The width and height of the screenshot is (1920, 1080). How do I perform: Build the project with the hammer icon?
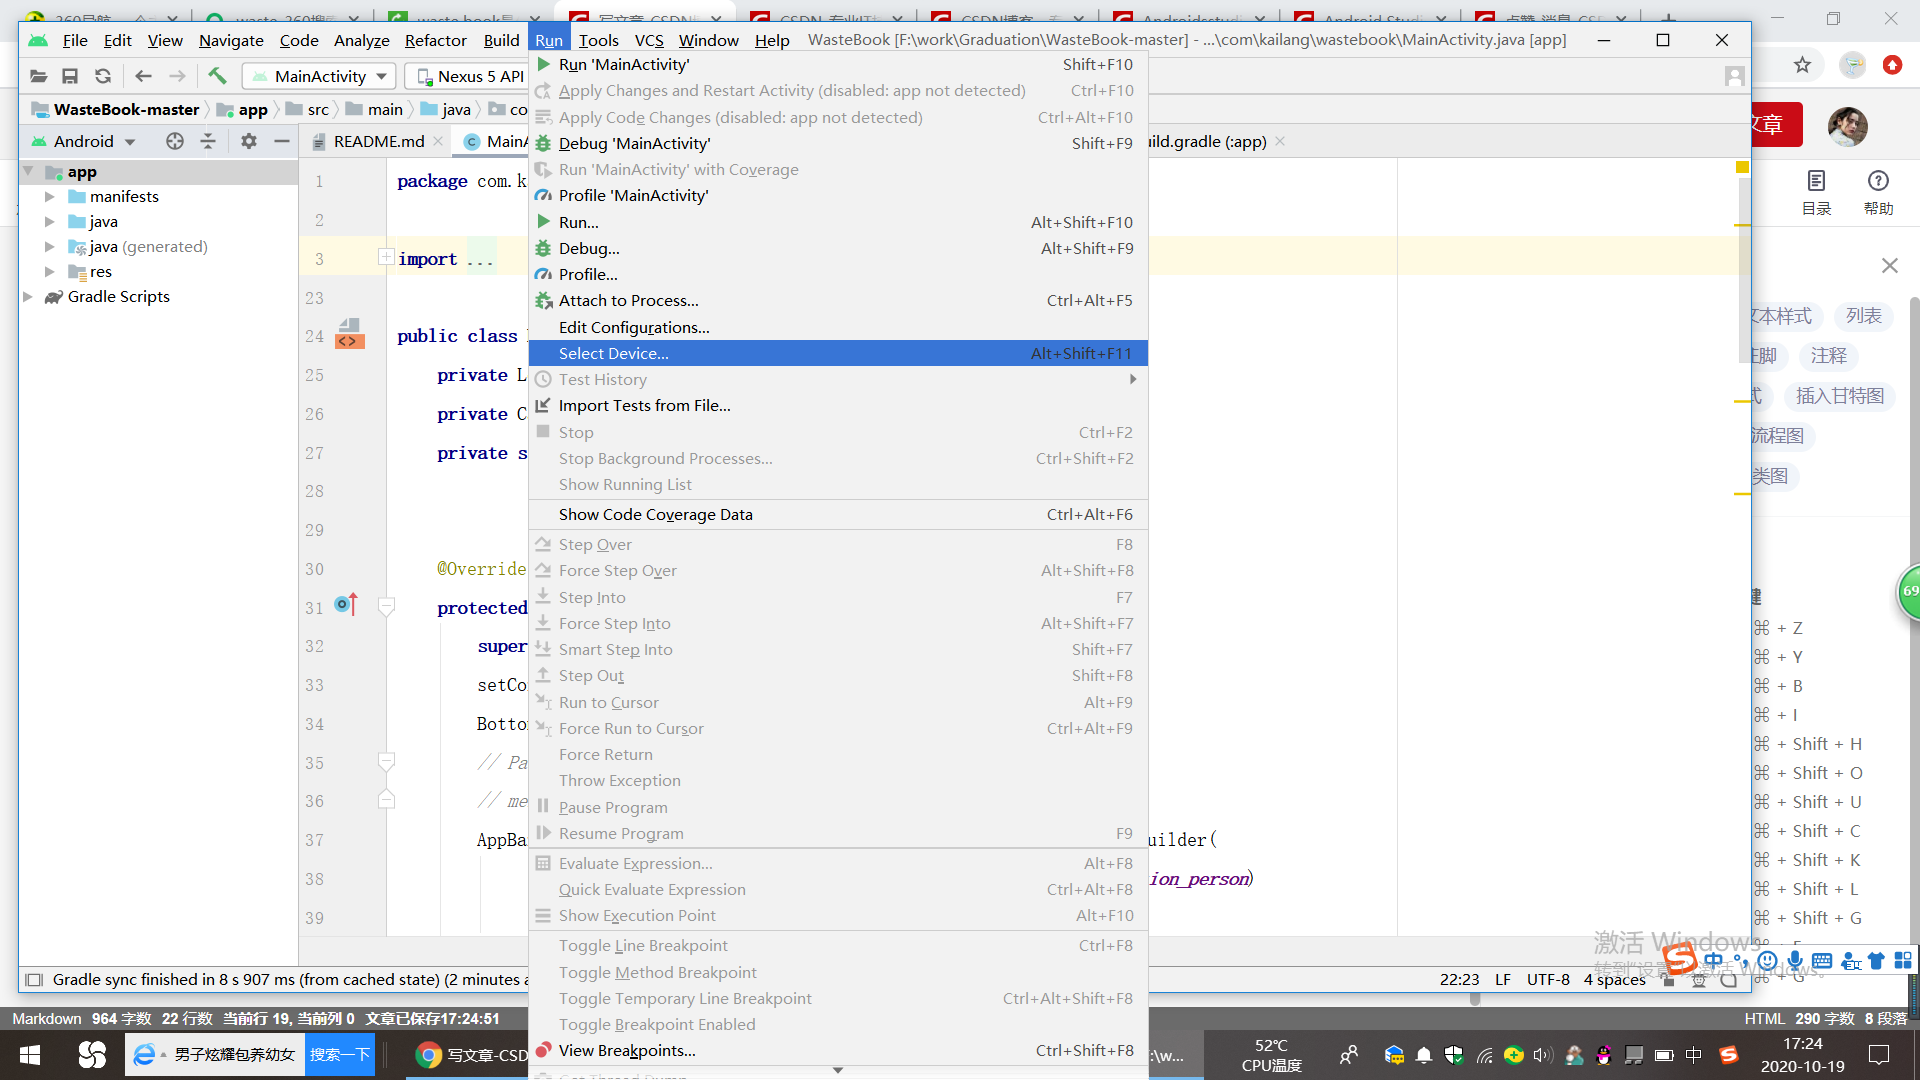click(x=218, y=75)
